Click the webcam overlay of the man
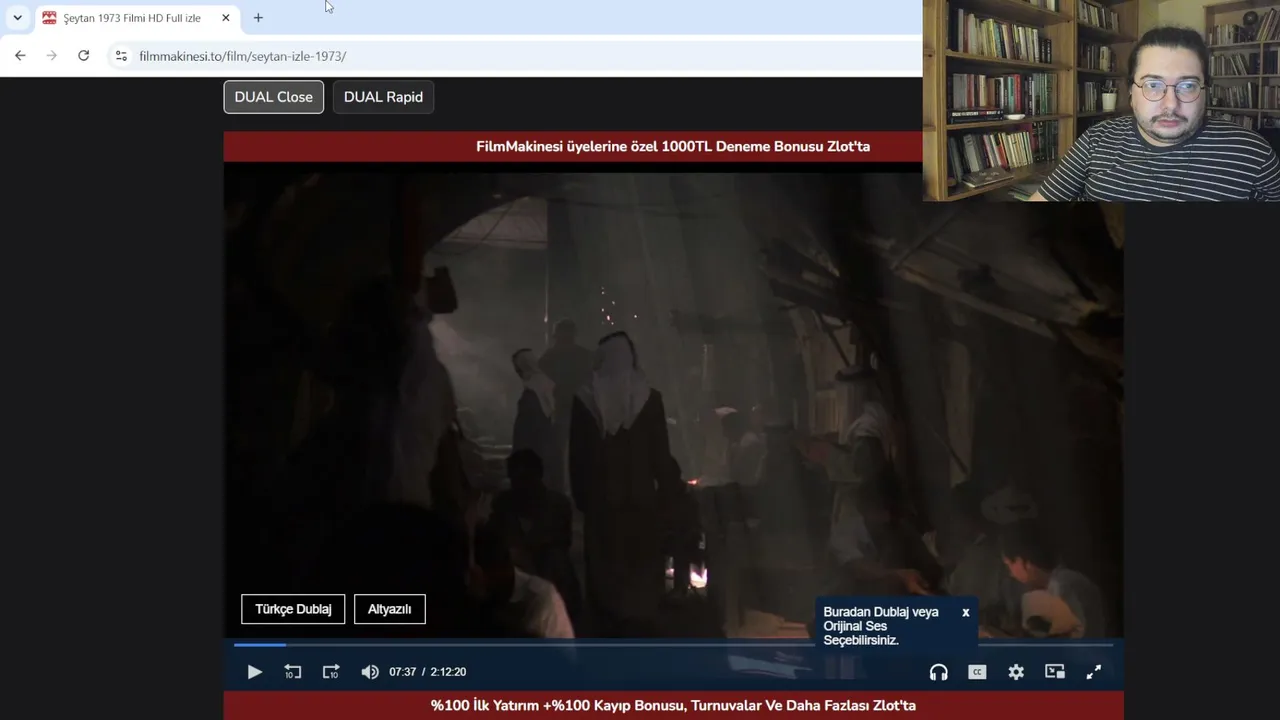The height and width of the screenshot is (720, 1280). [1101, 100]
